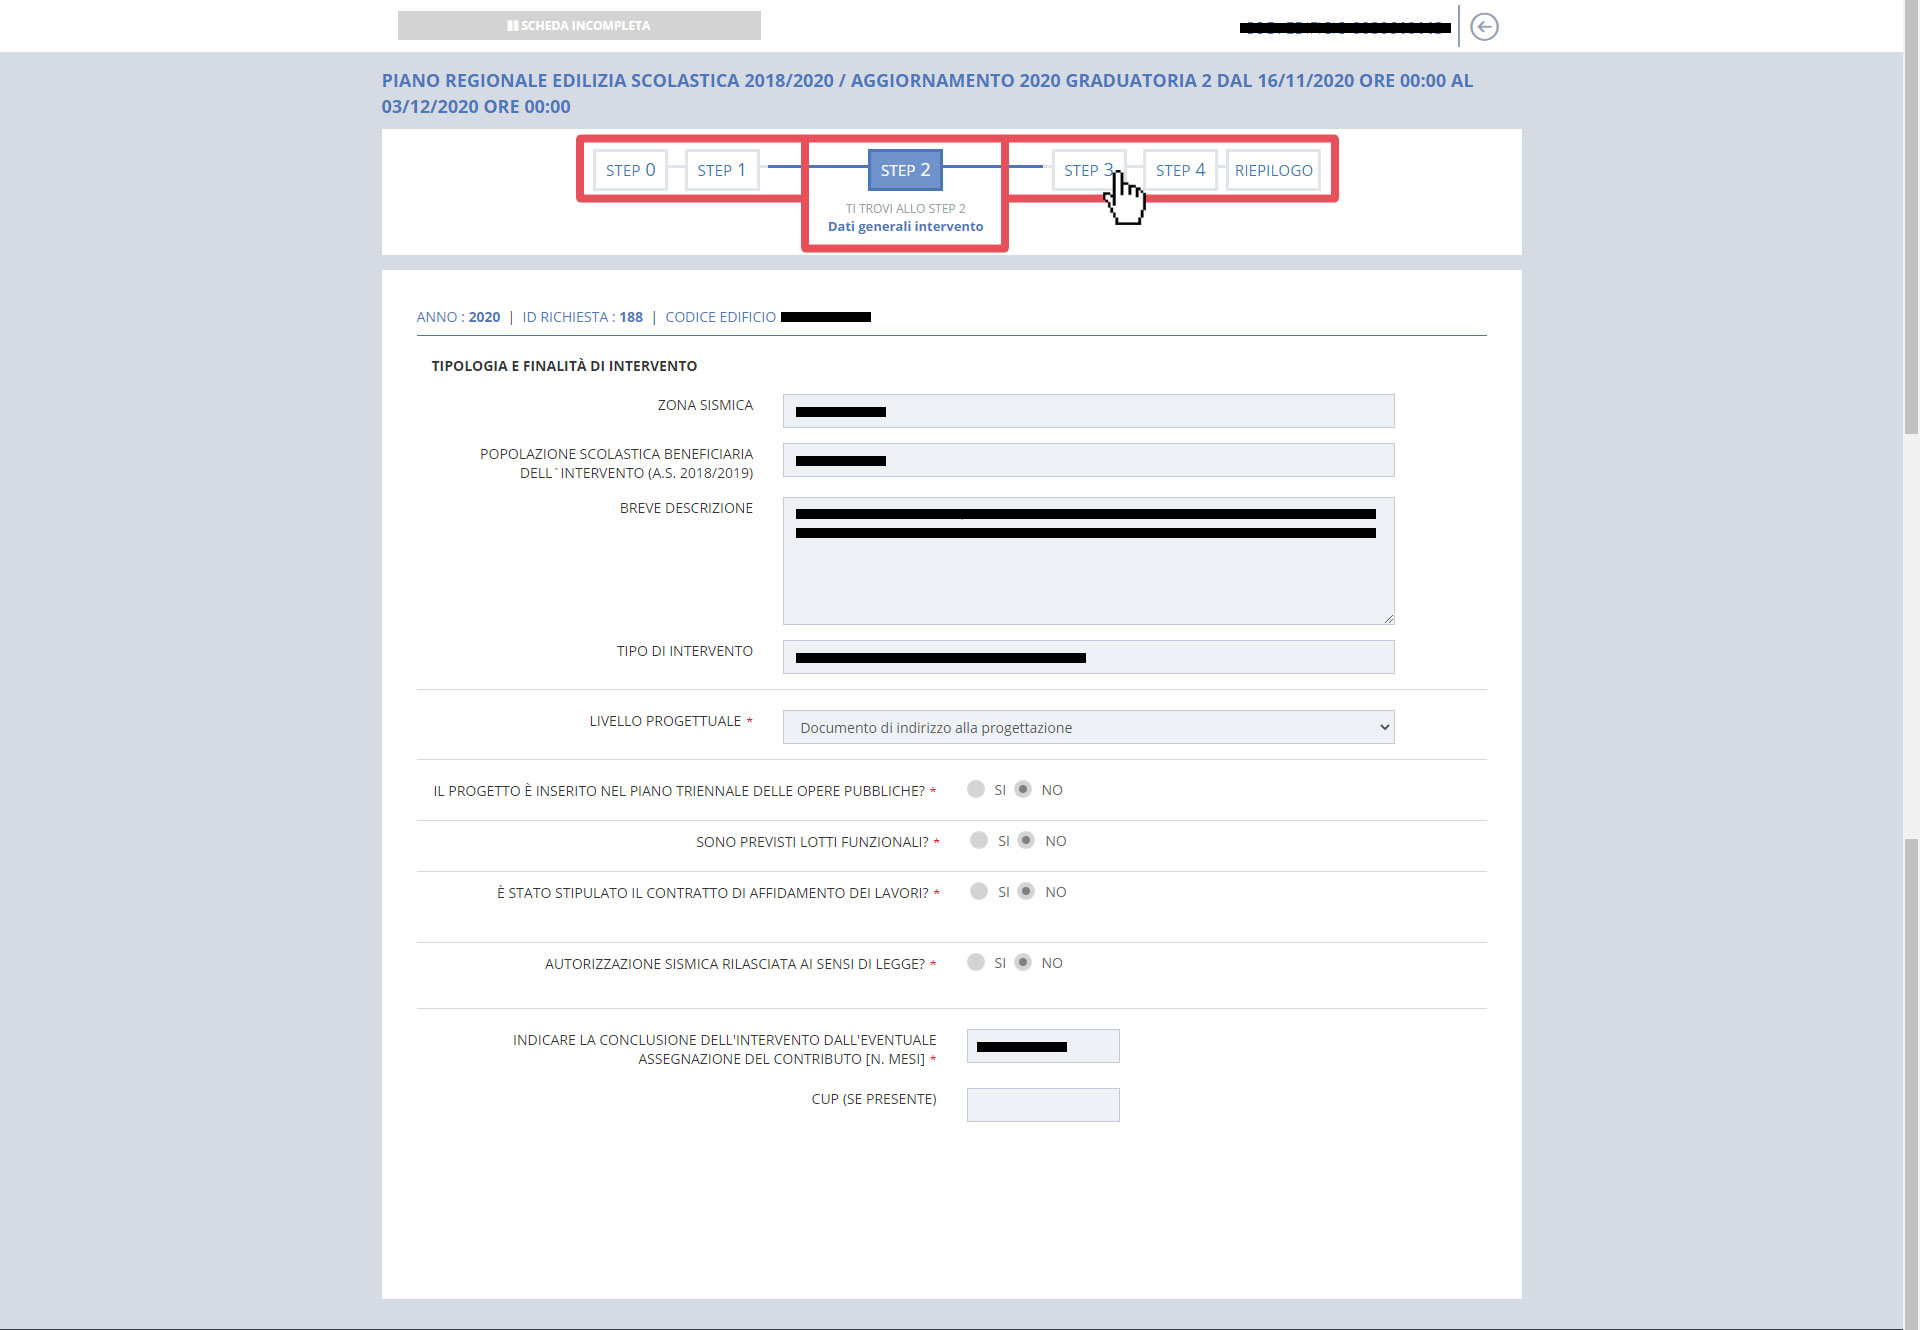1920x1330 pixels.
Task: Pick SI for autorizzazione sismica
Action: coord(976,963)
